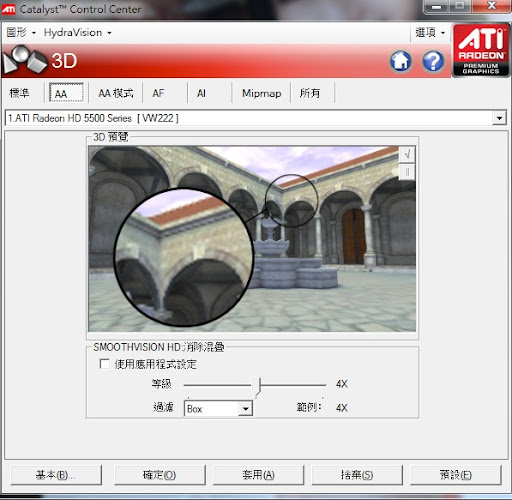512x500 pixels.
Task: Minimize the Catalyst Control Center window
Action: 437,6
